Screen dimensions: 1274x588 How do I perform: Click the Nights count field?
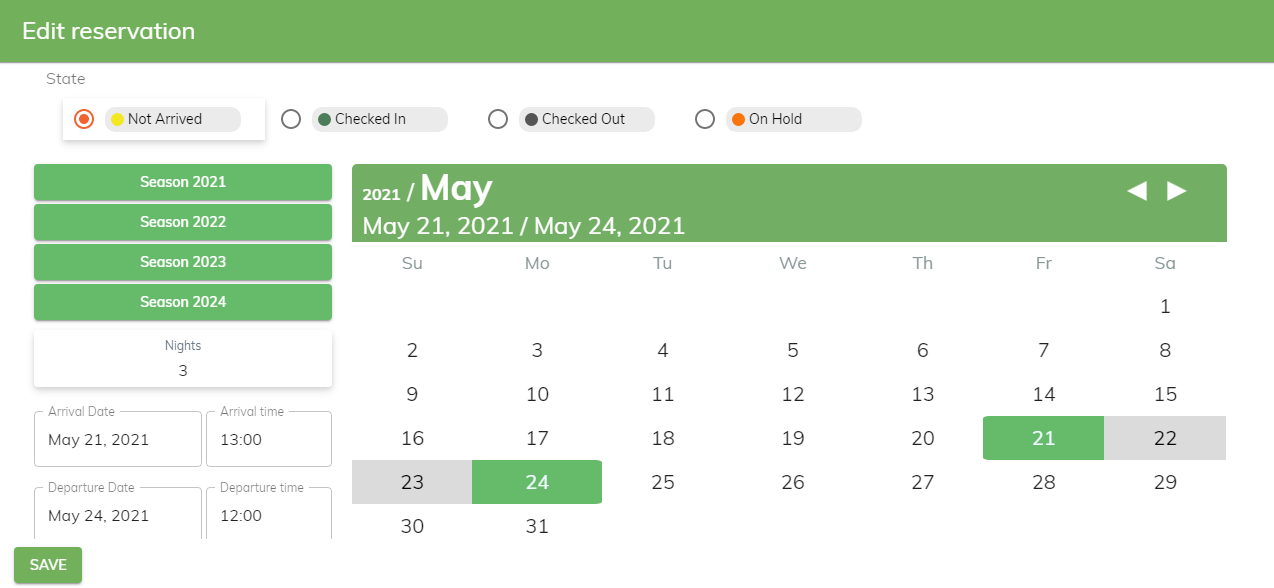point(183,370)
